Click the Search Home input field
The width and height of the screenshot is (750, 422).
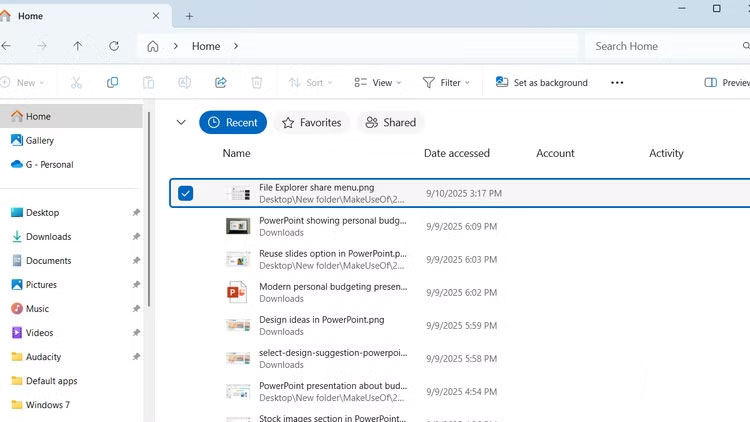coord(660,46)
